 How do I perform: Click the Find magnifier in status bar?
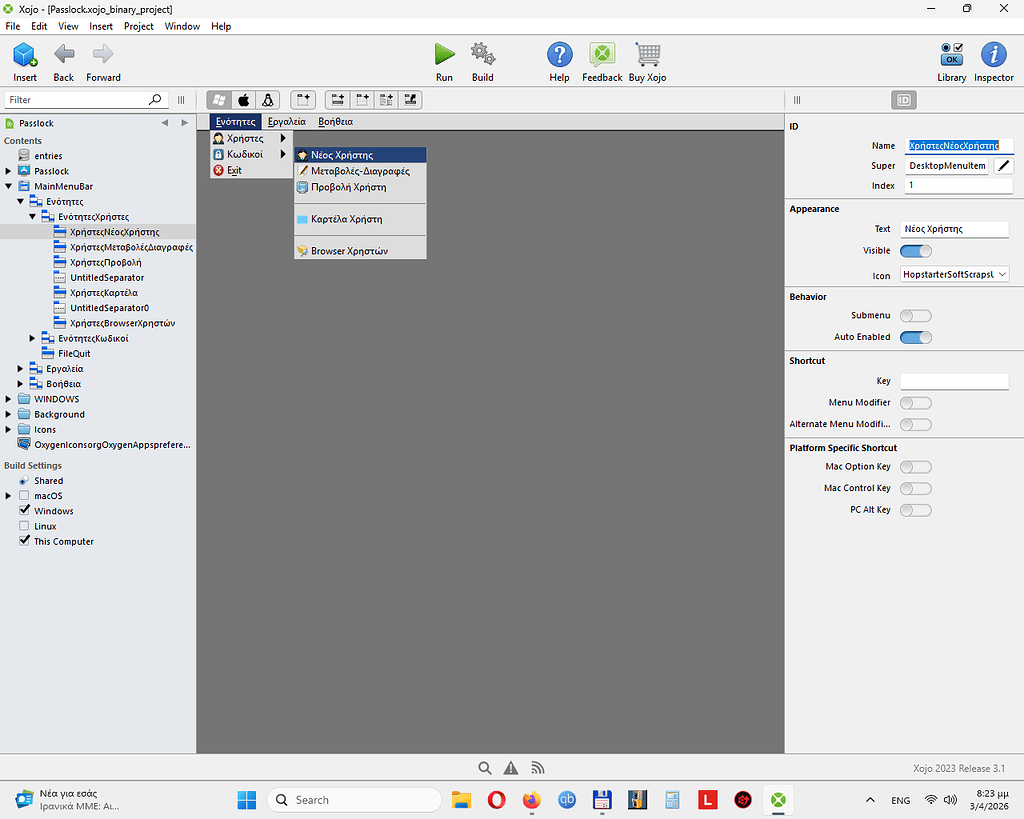(485, 768)
